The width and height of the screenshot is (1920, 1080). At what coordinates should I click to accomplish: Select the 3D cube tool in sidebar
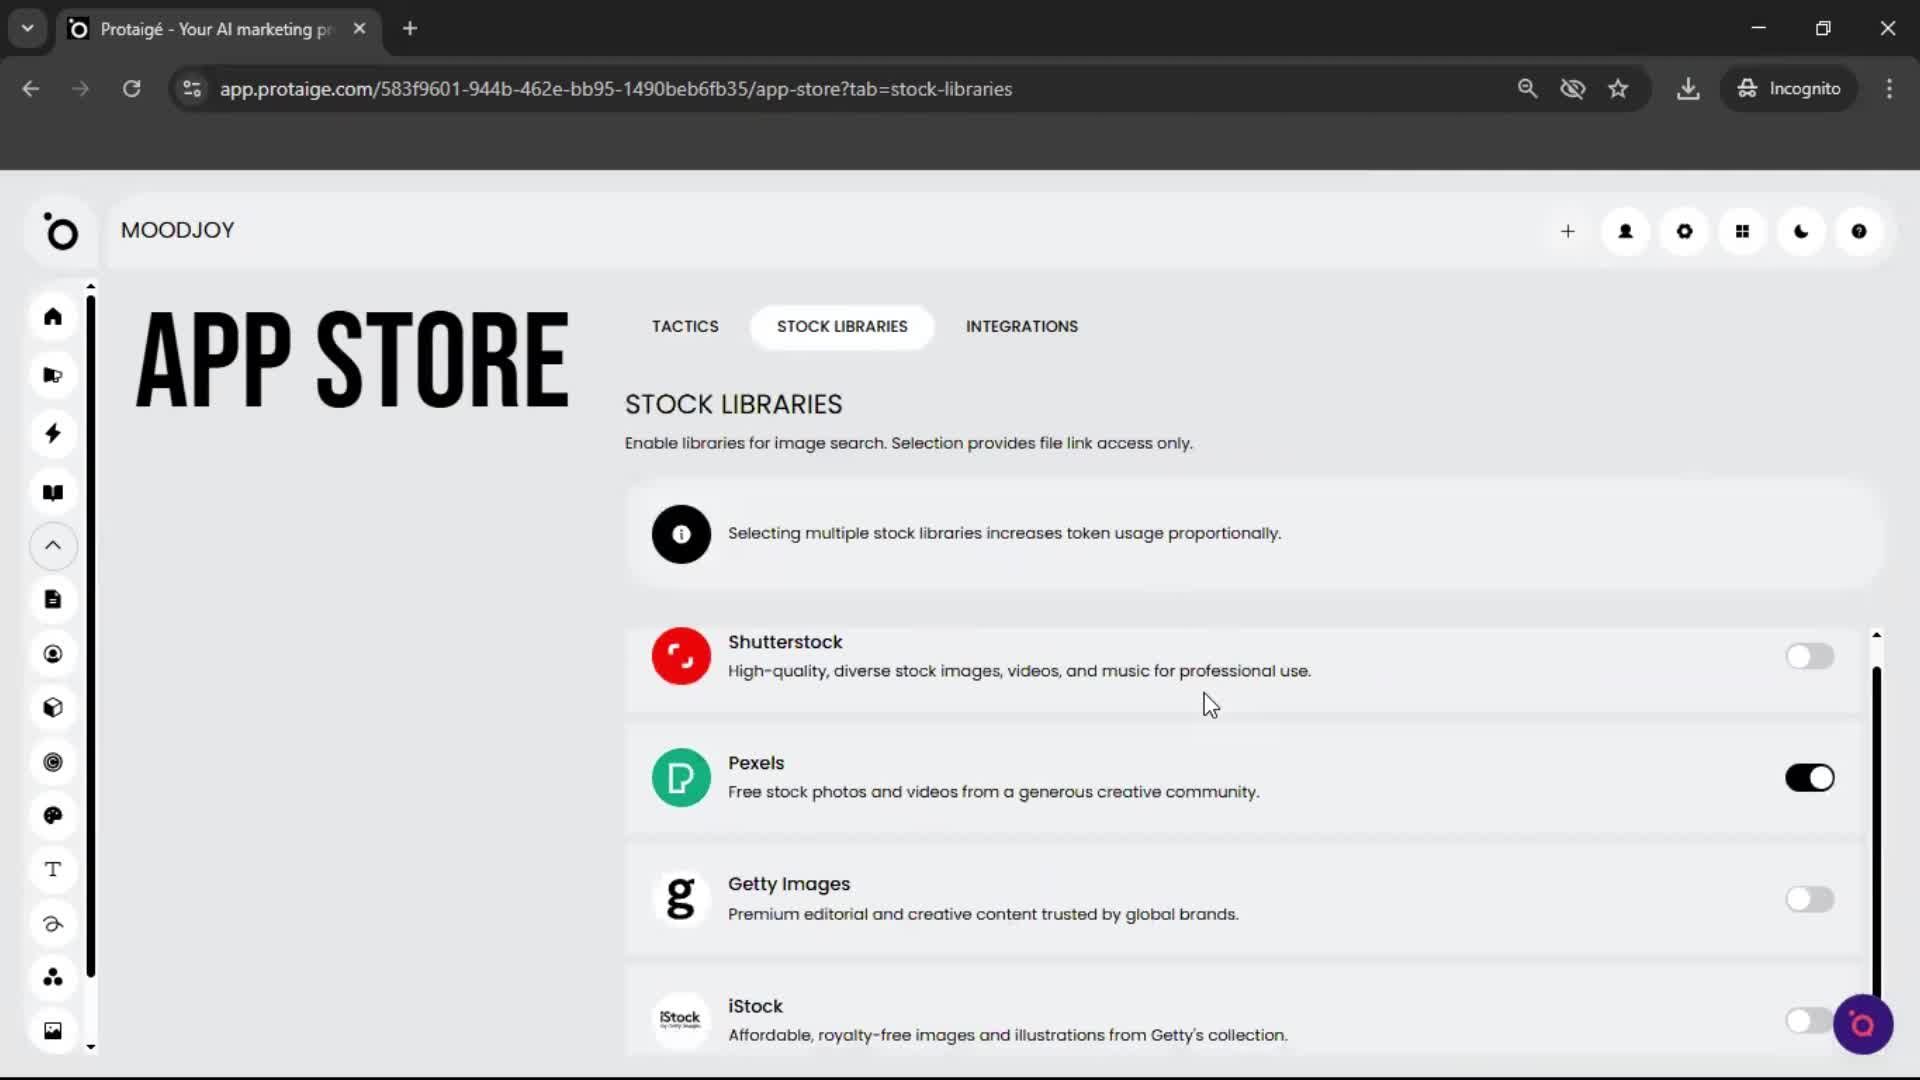[52, 707]
